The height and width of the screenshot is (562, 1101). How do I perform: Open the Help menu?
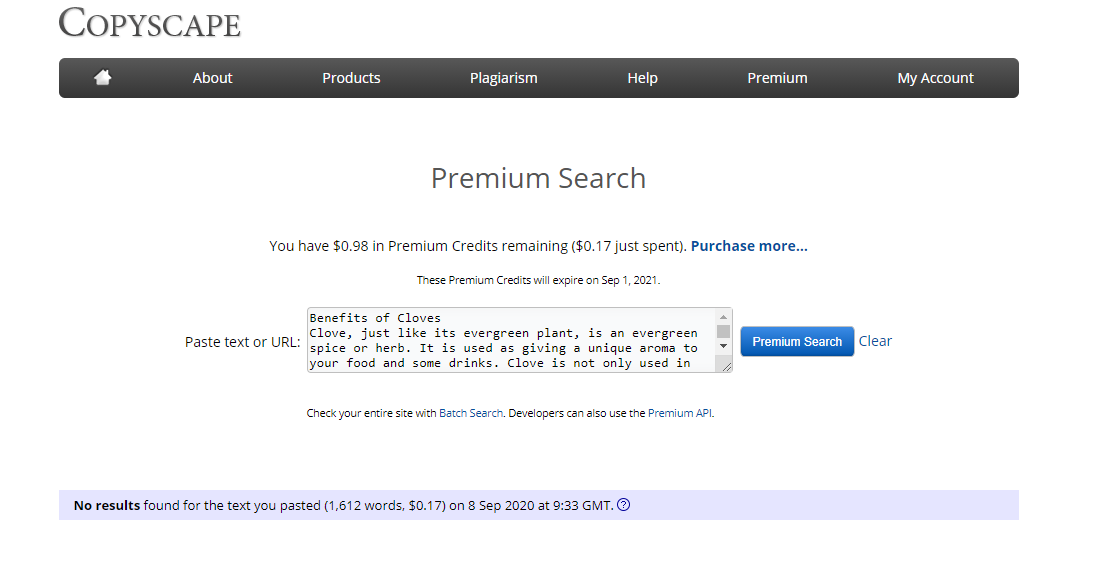(642, 78)
